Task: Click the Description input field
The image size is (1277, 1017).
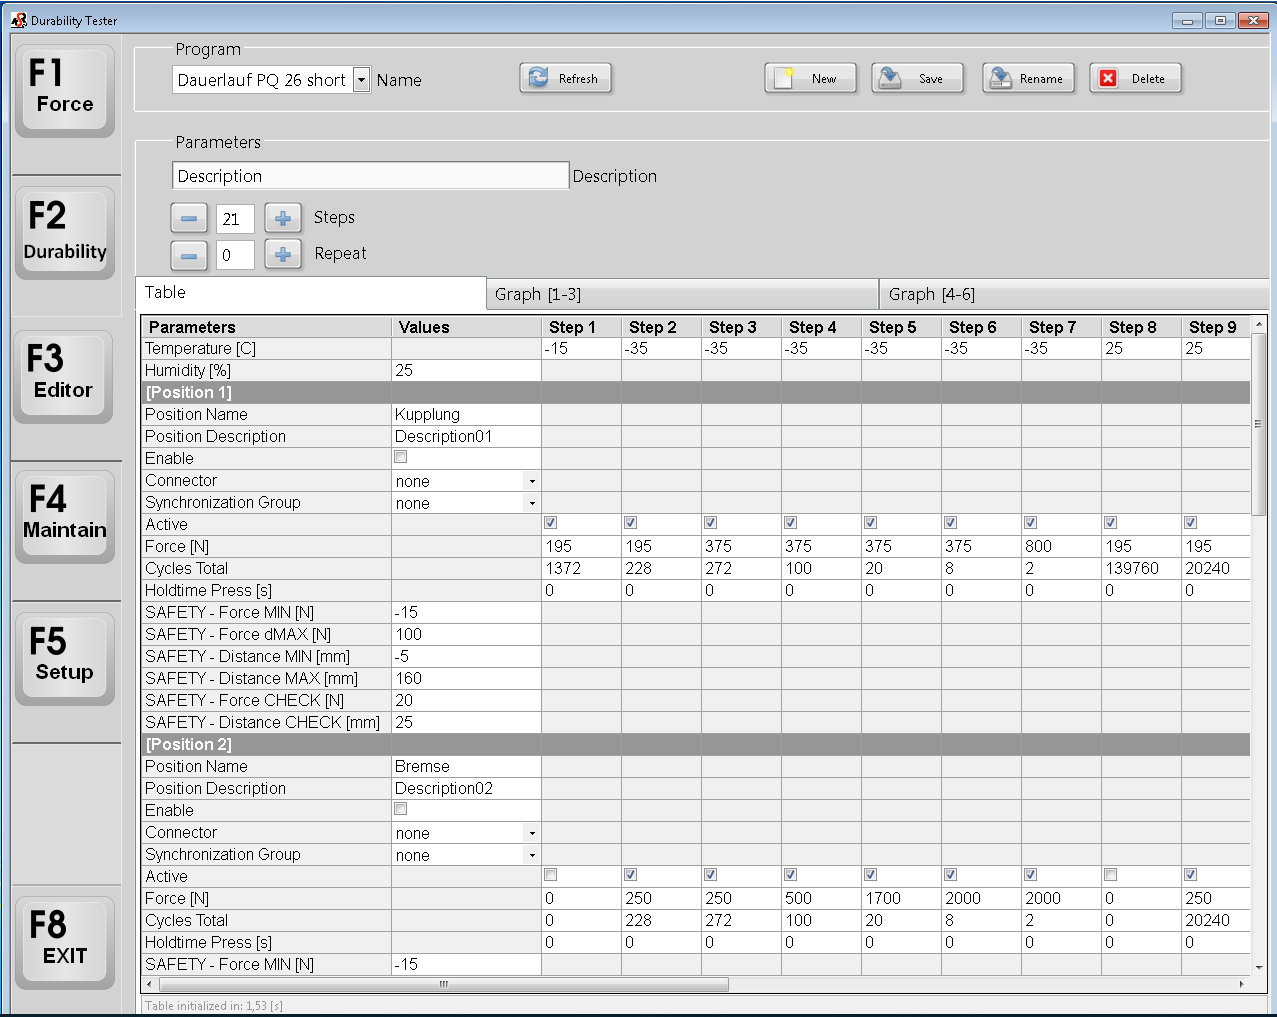Action: pyautogui.click(x=370, y=176)
